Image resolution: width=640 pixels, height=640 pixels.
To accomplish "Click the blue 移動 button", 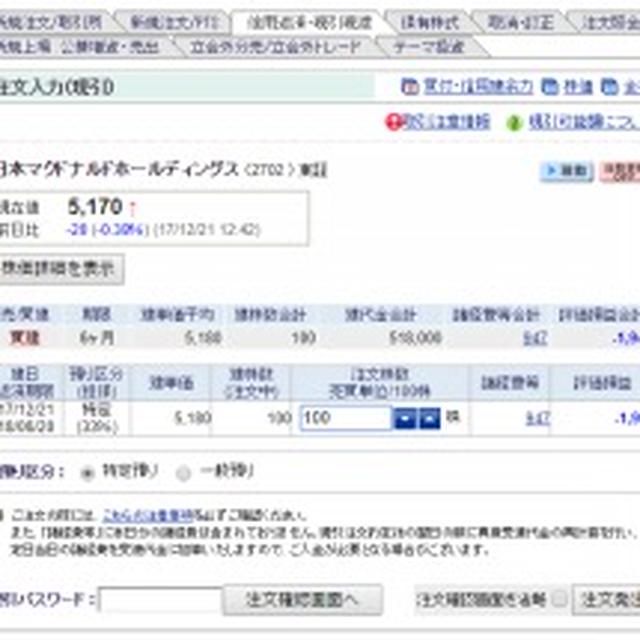I will tap(567, 171).
